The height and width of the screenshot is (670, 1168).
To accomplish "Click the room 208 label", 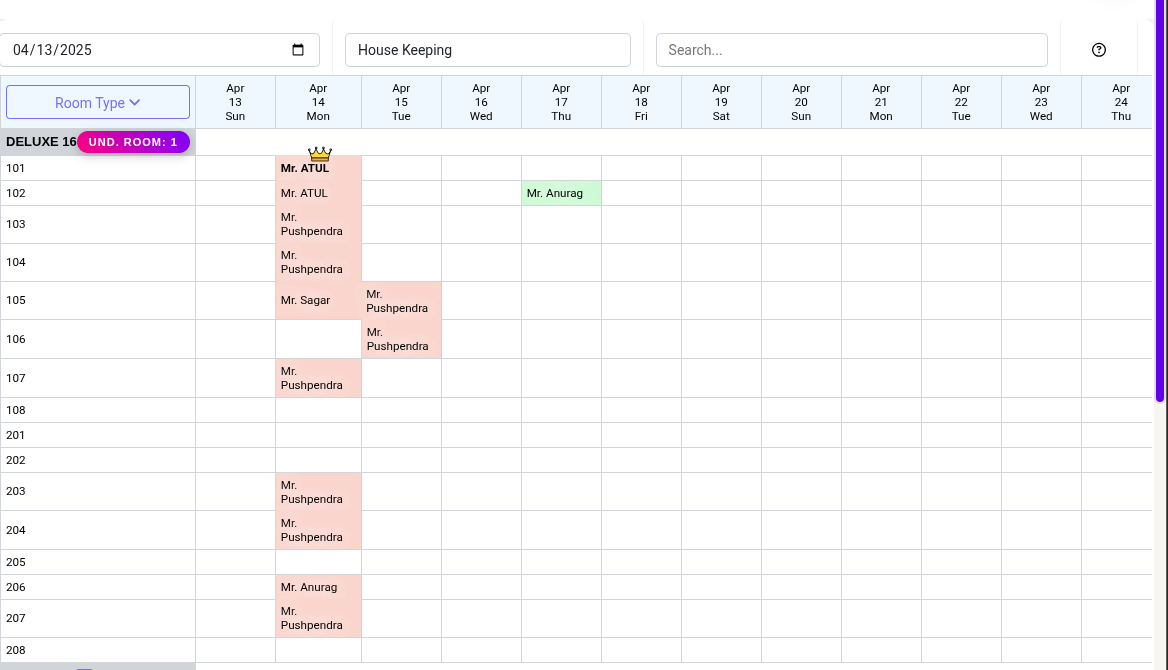I will coord(16,649).
